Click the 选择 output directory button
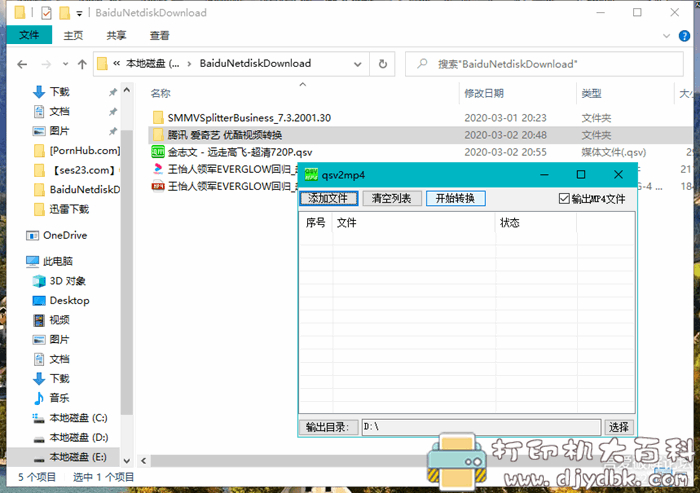This screenshot has width=700, height=493. (619, 427)
